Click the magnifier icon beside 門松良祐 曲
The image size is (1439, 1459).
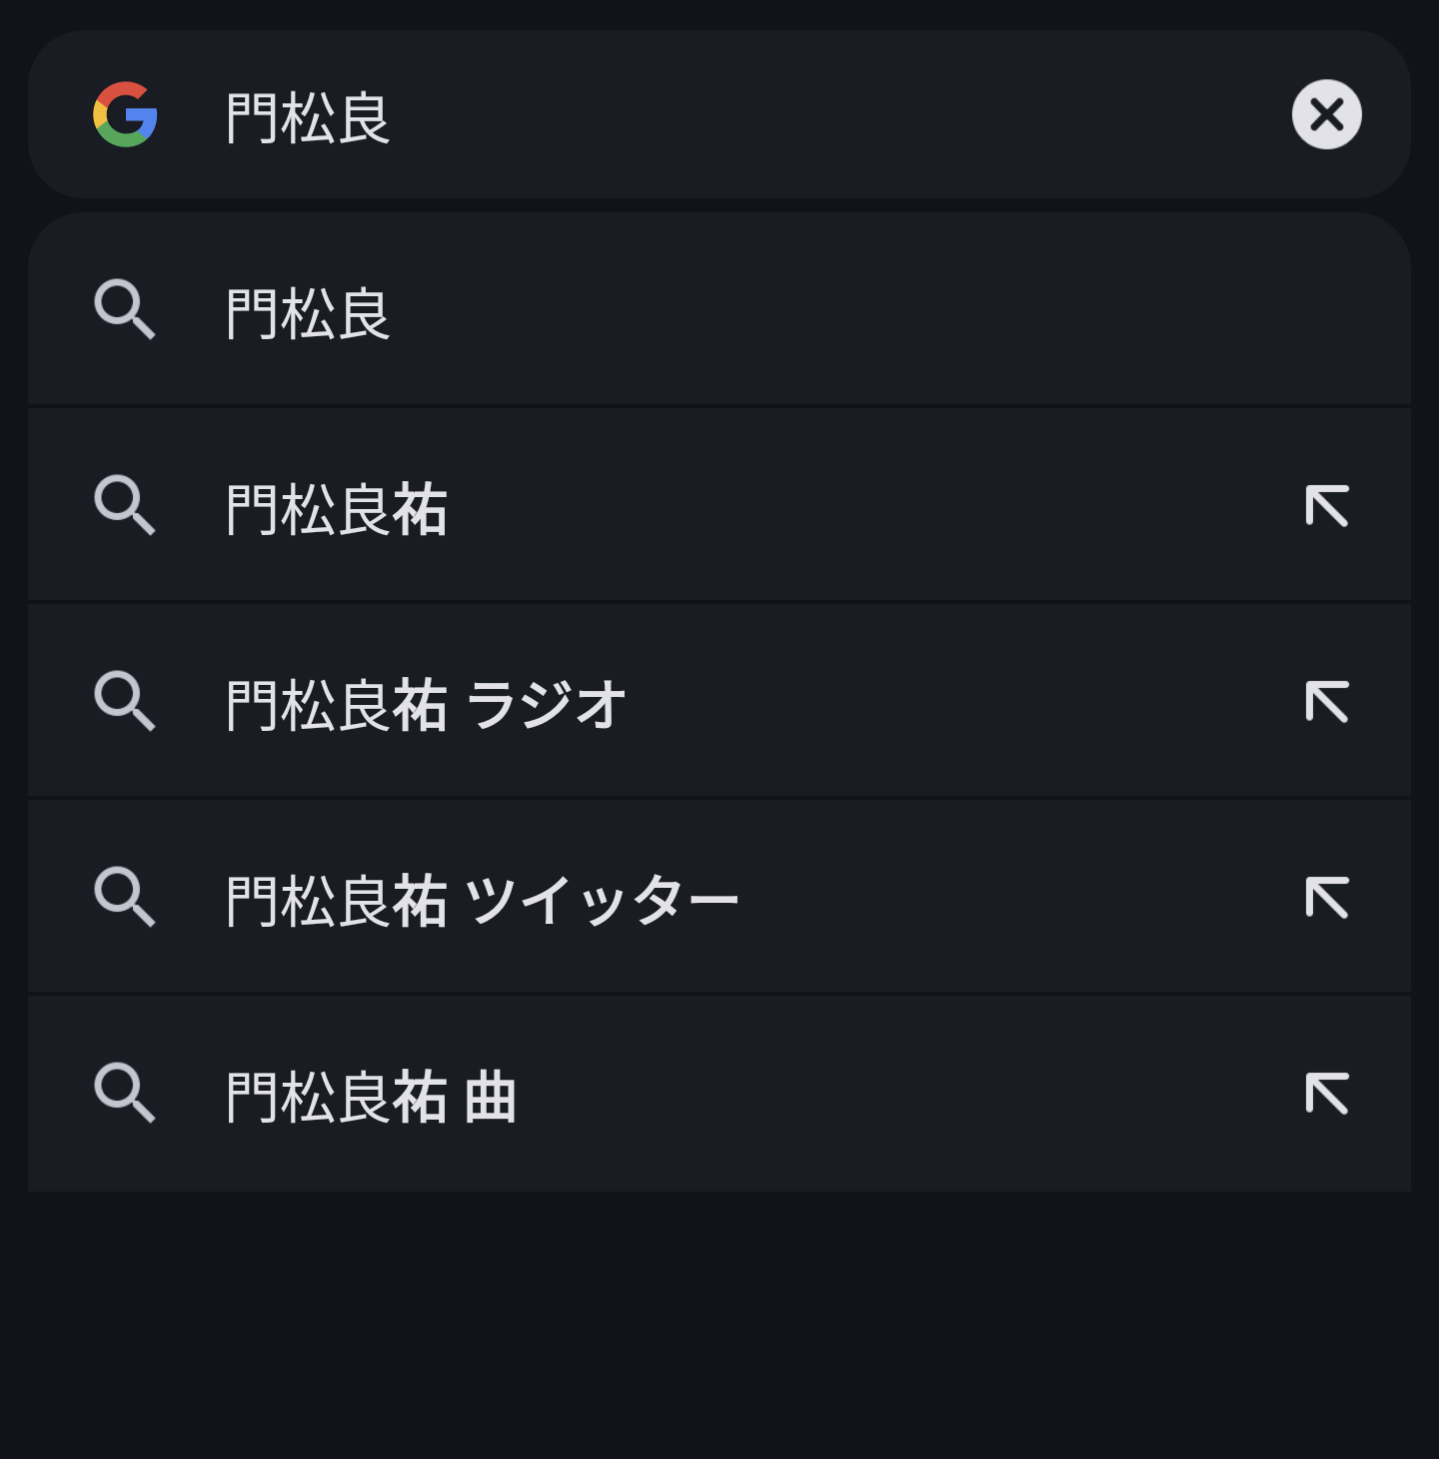pos(125,1094)
